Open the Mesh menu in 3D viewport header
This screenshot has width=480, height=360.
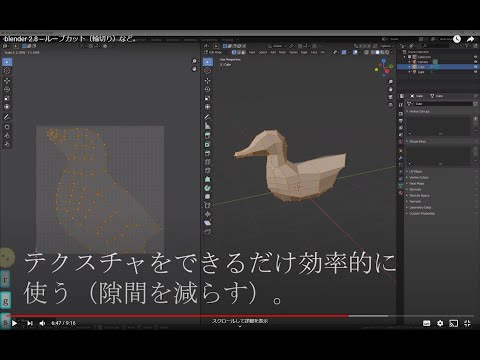[282, 52]
